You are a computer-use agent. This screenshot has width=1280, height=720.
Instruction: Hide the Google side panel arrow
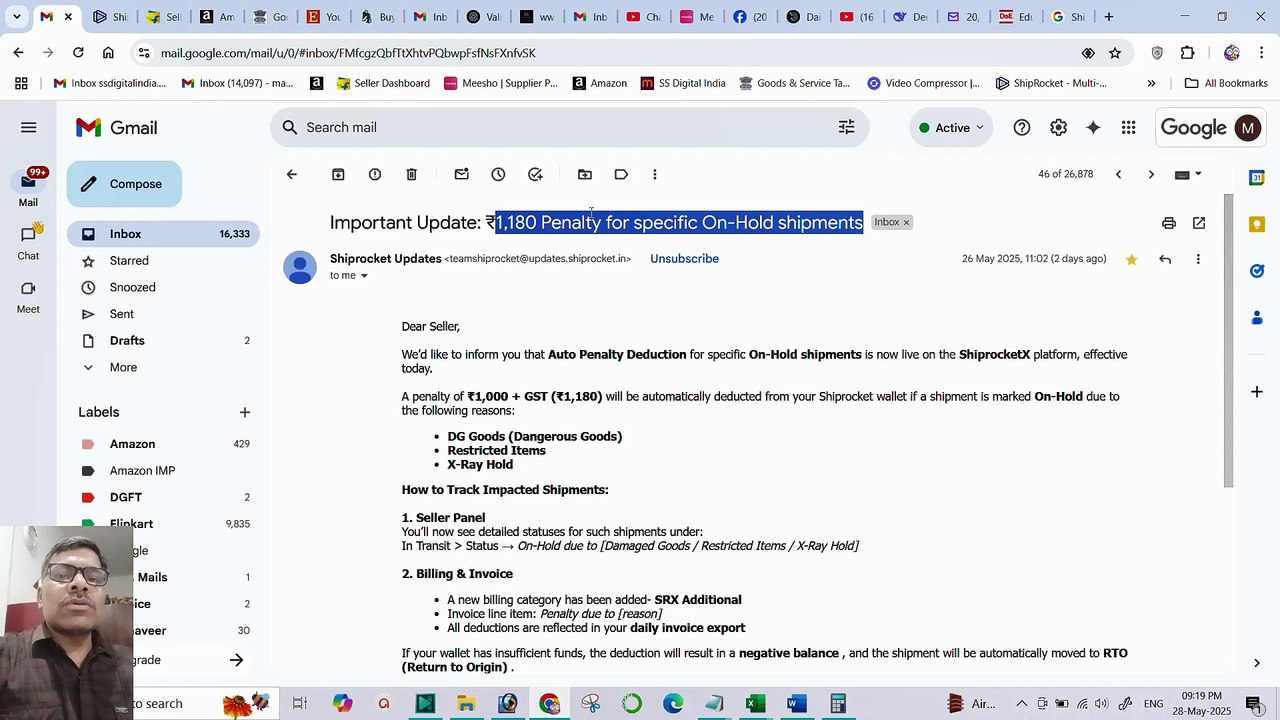pos(1257,663)
